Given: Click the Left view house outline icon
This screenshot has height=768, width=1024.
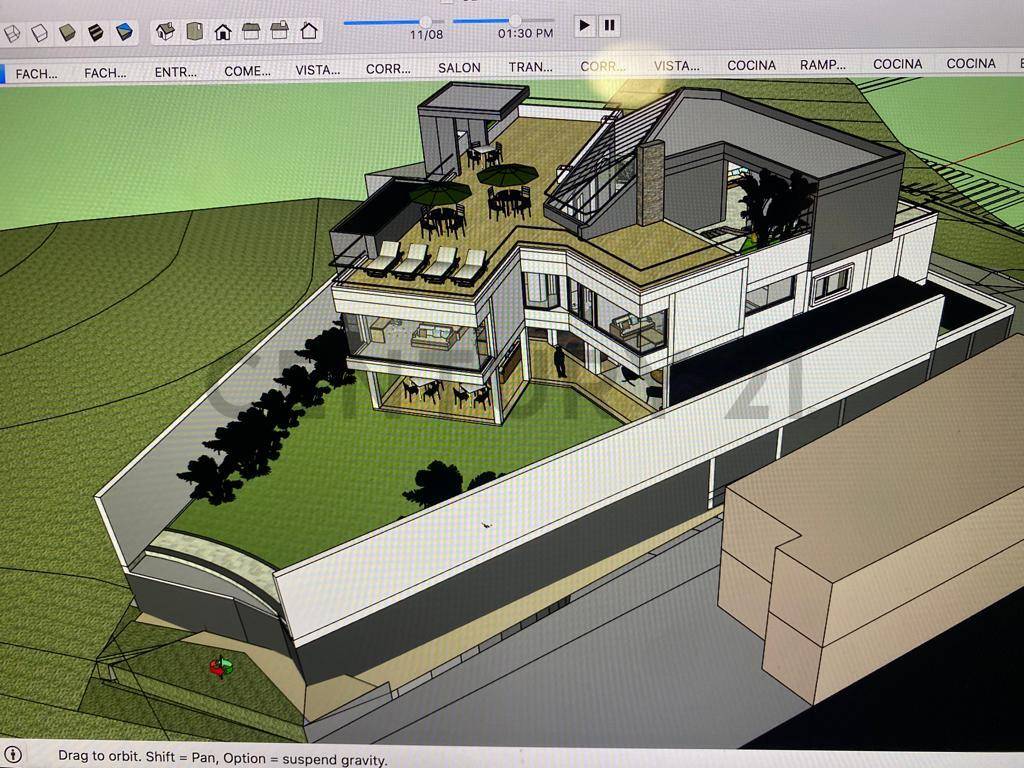Looking at the screenshot, I should [x=309, y=31].
